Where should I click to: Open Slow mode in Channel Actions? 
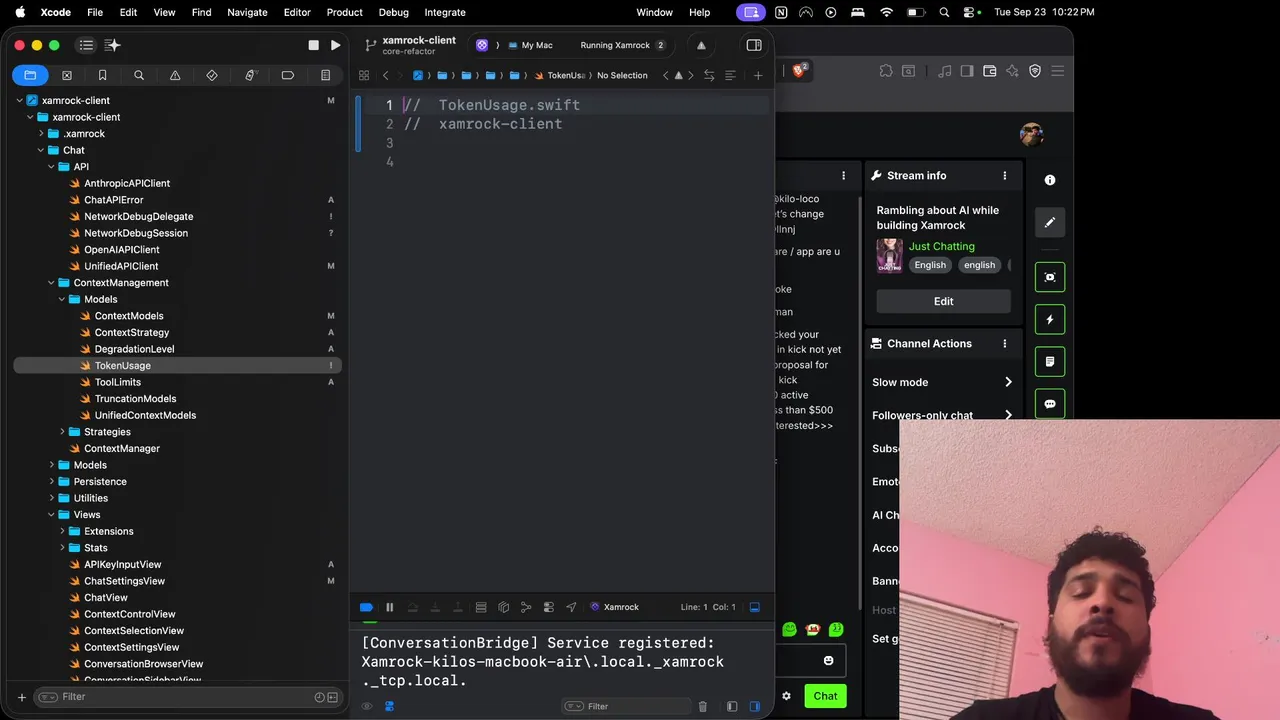942,382
